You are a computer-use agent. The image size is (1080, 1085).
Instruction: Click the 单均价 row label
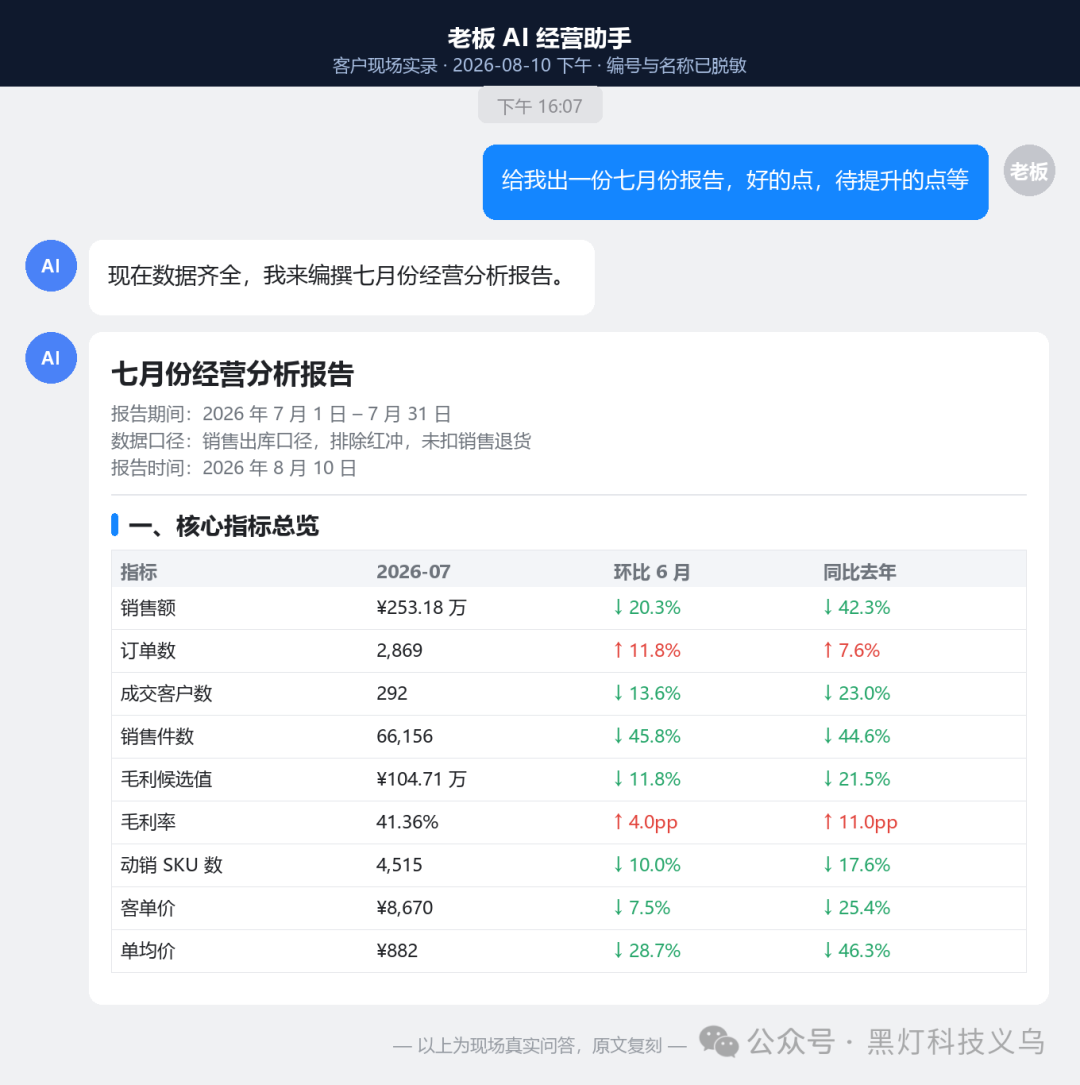point(148,951)
